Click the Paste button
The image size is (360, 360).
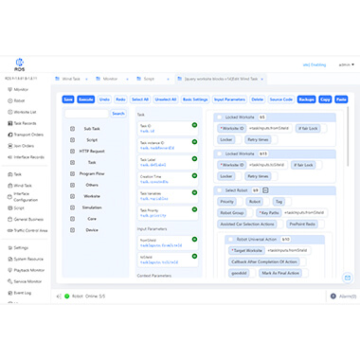point(341,99)
